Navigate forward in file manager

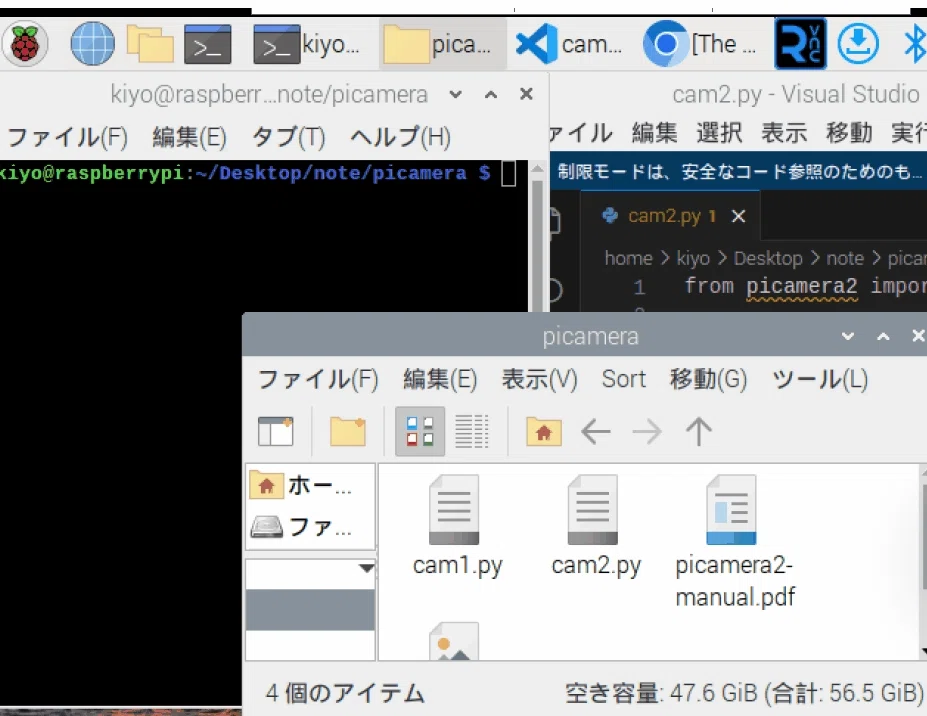[647, 432]
